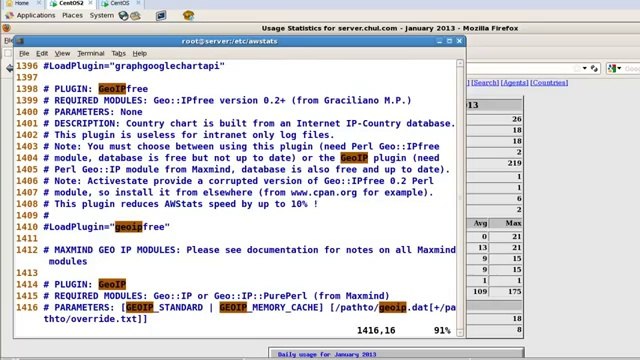Click the highlighted GeoIP on line 1398
Screen dimensions: 640x360
pos(112,89)
